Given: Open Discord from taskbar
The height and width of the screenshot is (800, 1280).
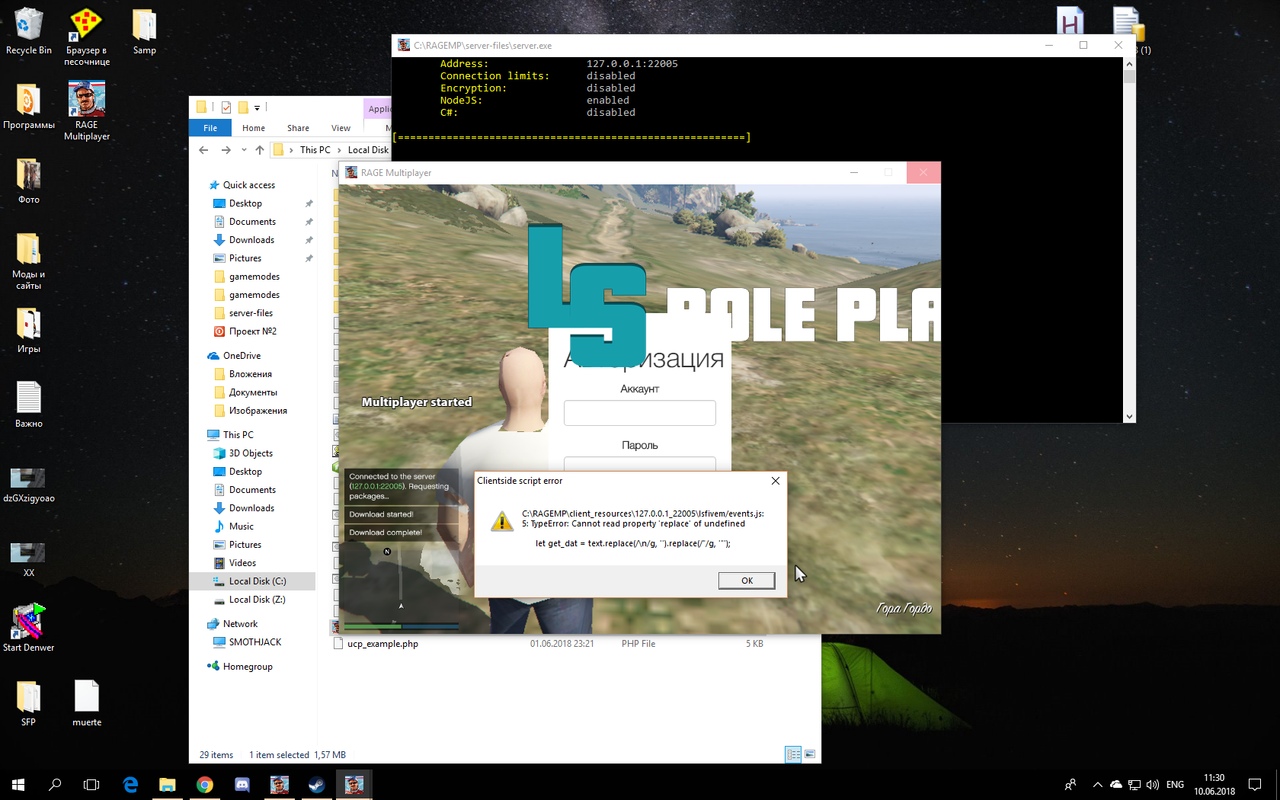Looking at the screenshot, I should click(241, 785).
